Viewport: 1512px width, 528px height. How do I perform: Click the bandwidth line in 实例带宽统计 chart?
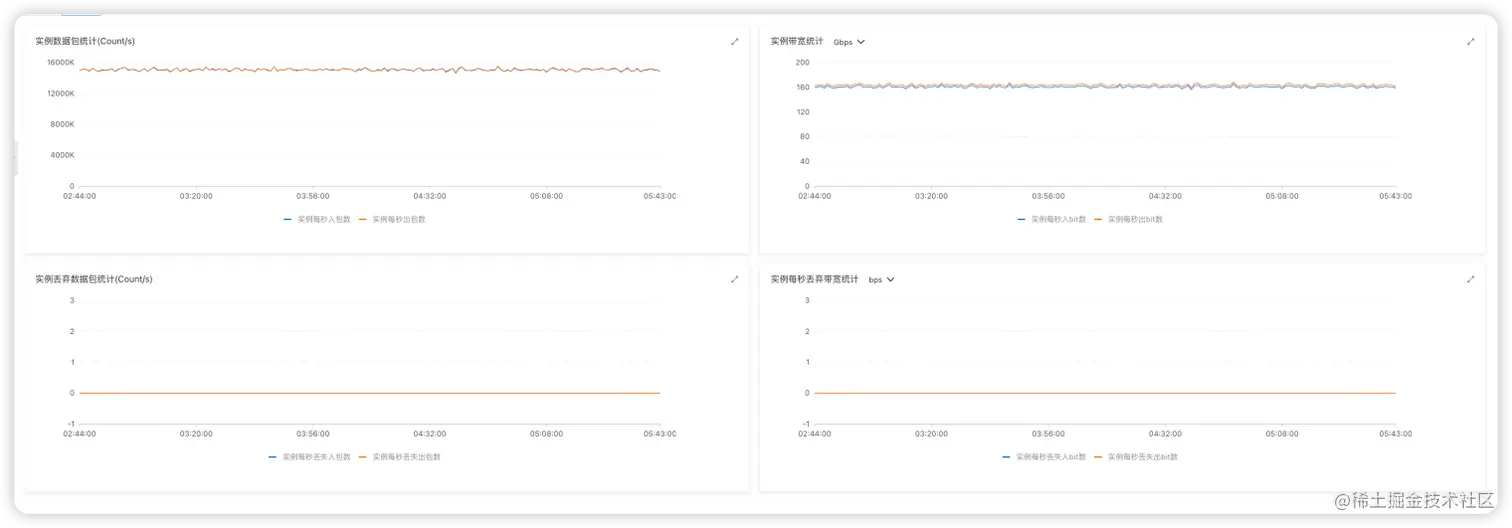click(1105, 86)
